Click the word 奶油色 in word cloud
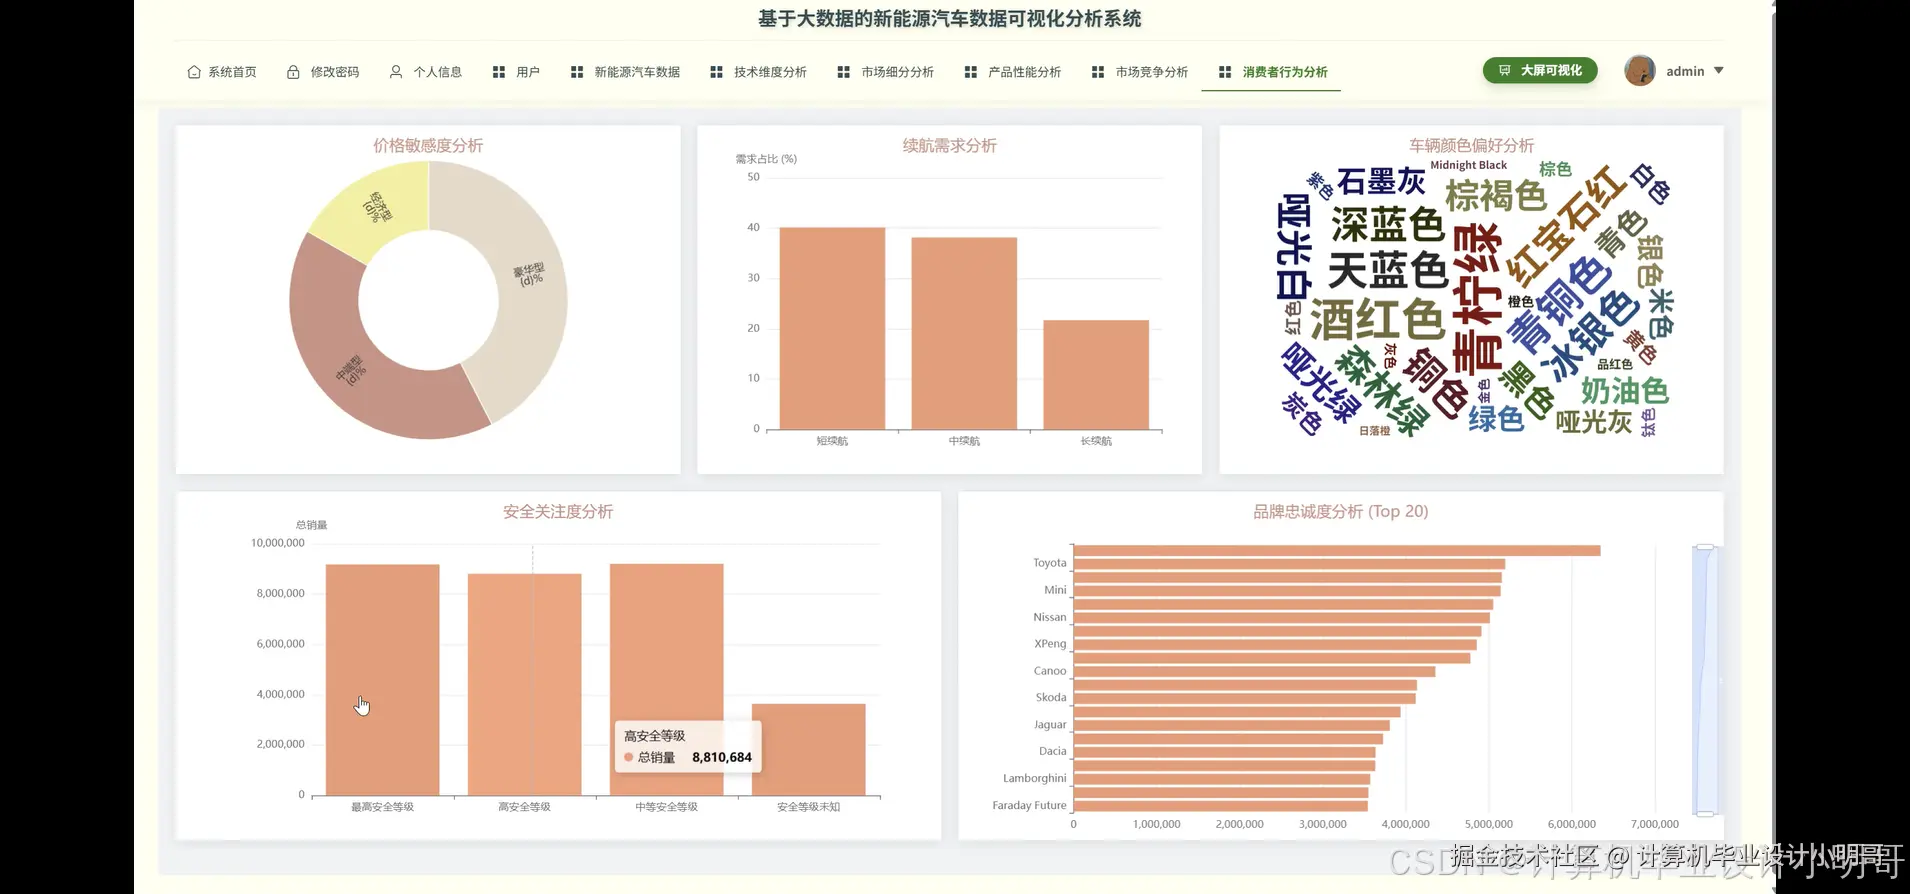Image resolution: width=1910 pixels, height=894 pixels. [x=1624, y=390]
